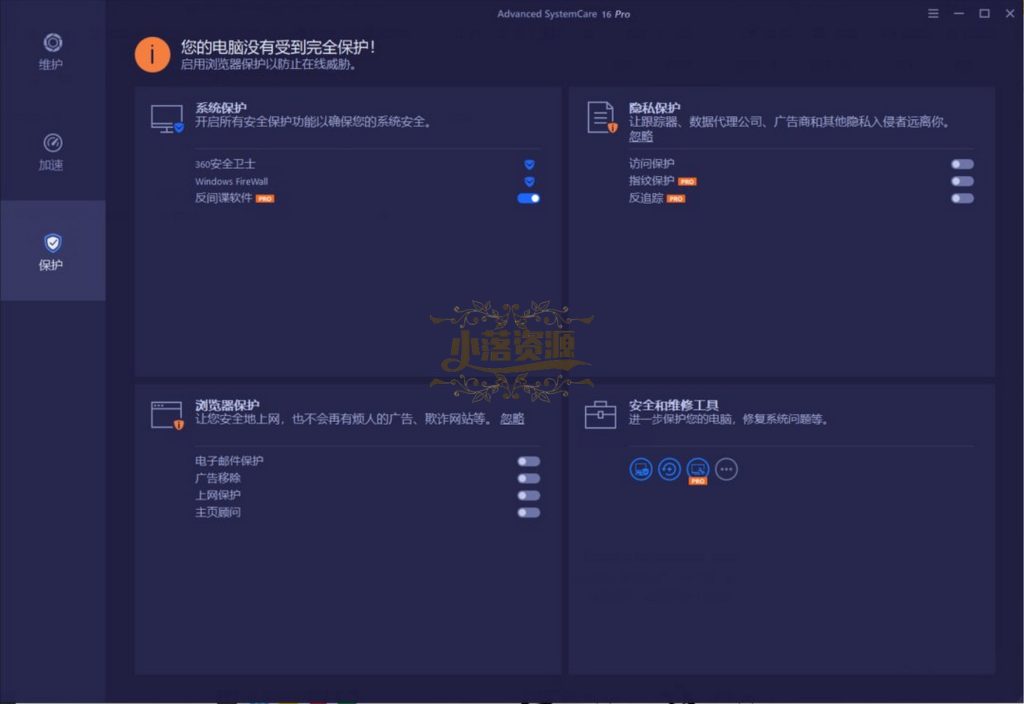The width and height of the screenshot is (1024, 704).
Task: Open the hamburger menu in title bar
Action: click(x=933, y=14)
